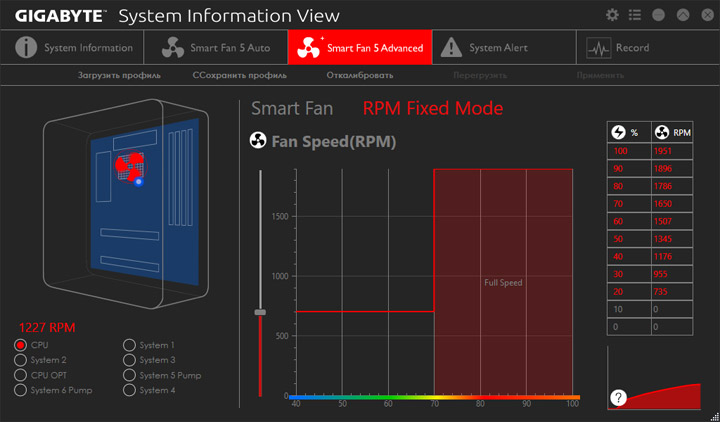This screenshot has height=422, width=720.
Task: Open the System Alert tab
Action: [x=504, y=47]
